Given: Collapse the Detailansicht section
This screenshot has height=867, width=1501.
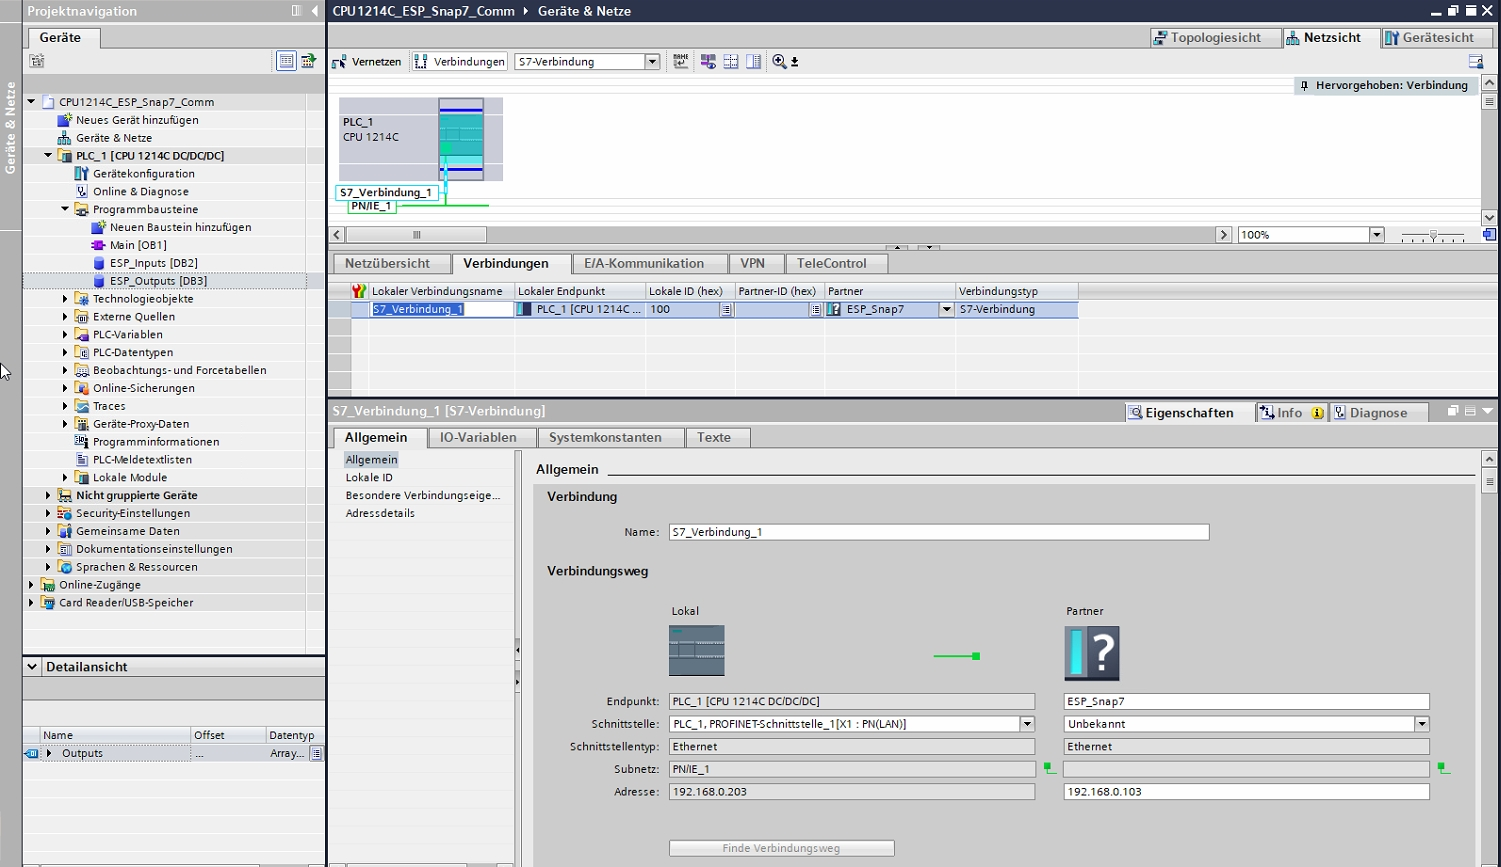Looking at the screenshot, I should point(32,667).
